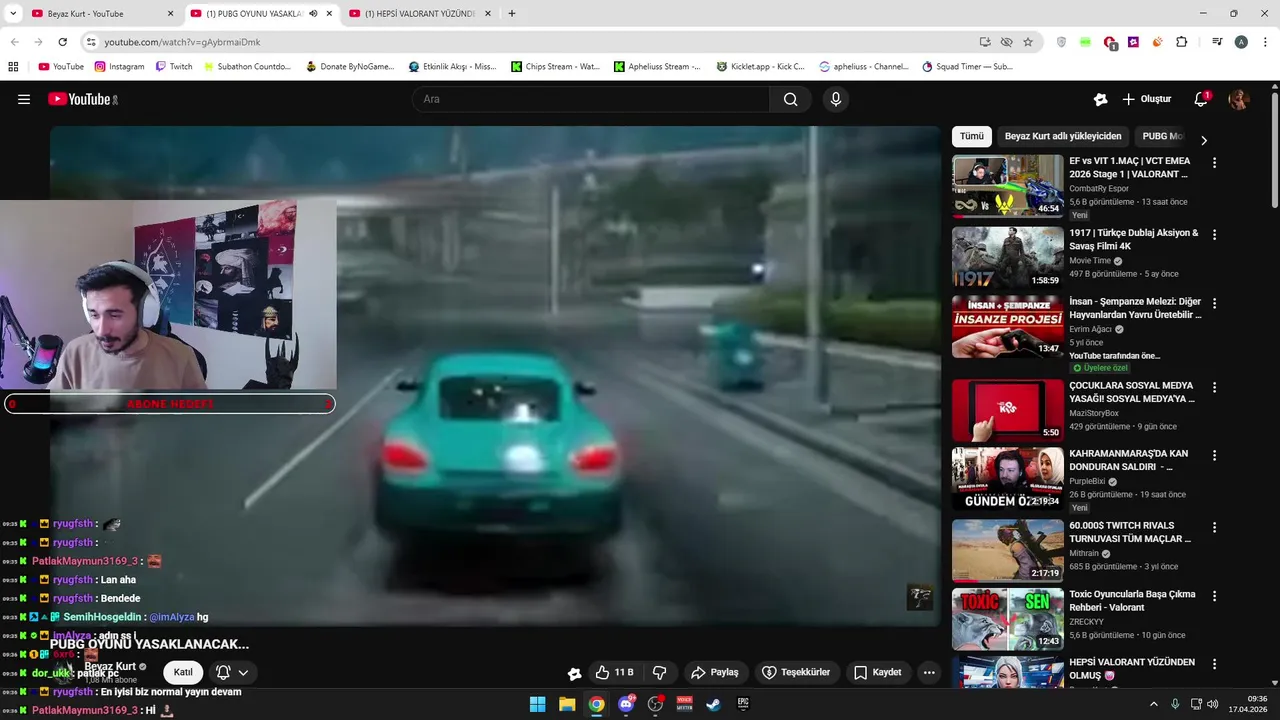The image size is (1280, 720).
Task: Open the YouTube notifications bell
Action: click(1201, 99)
